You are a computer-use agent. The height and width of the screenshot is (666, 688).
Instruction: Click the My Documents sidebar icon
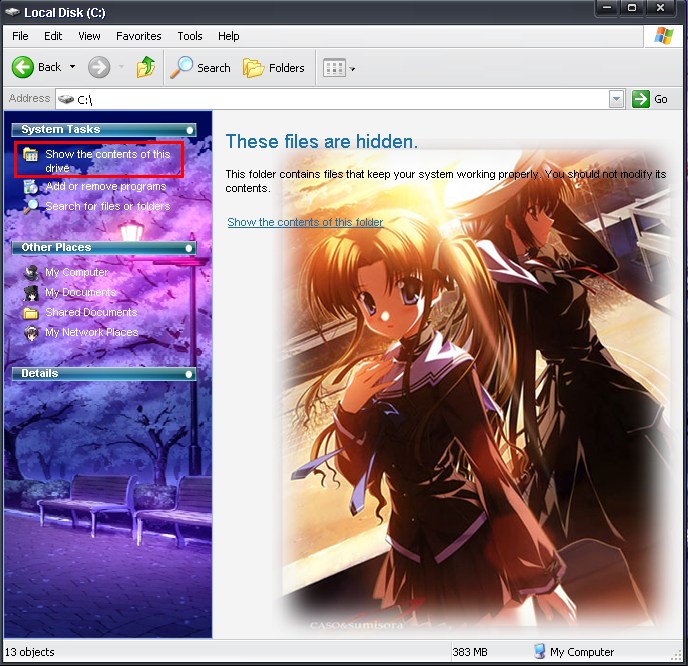click(31, 293)
